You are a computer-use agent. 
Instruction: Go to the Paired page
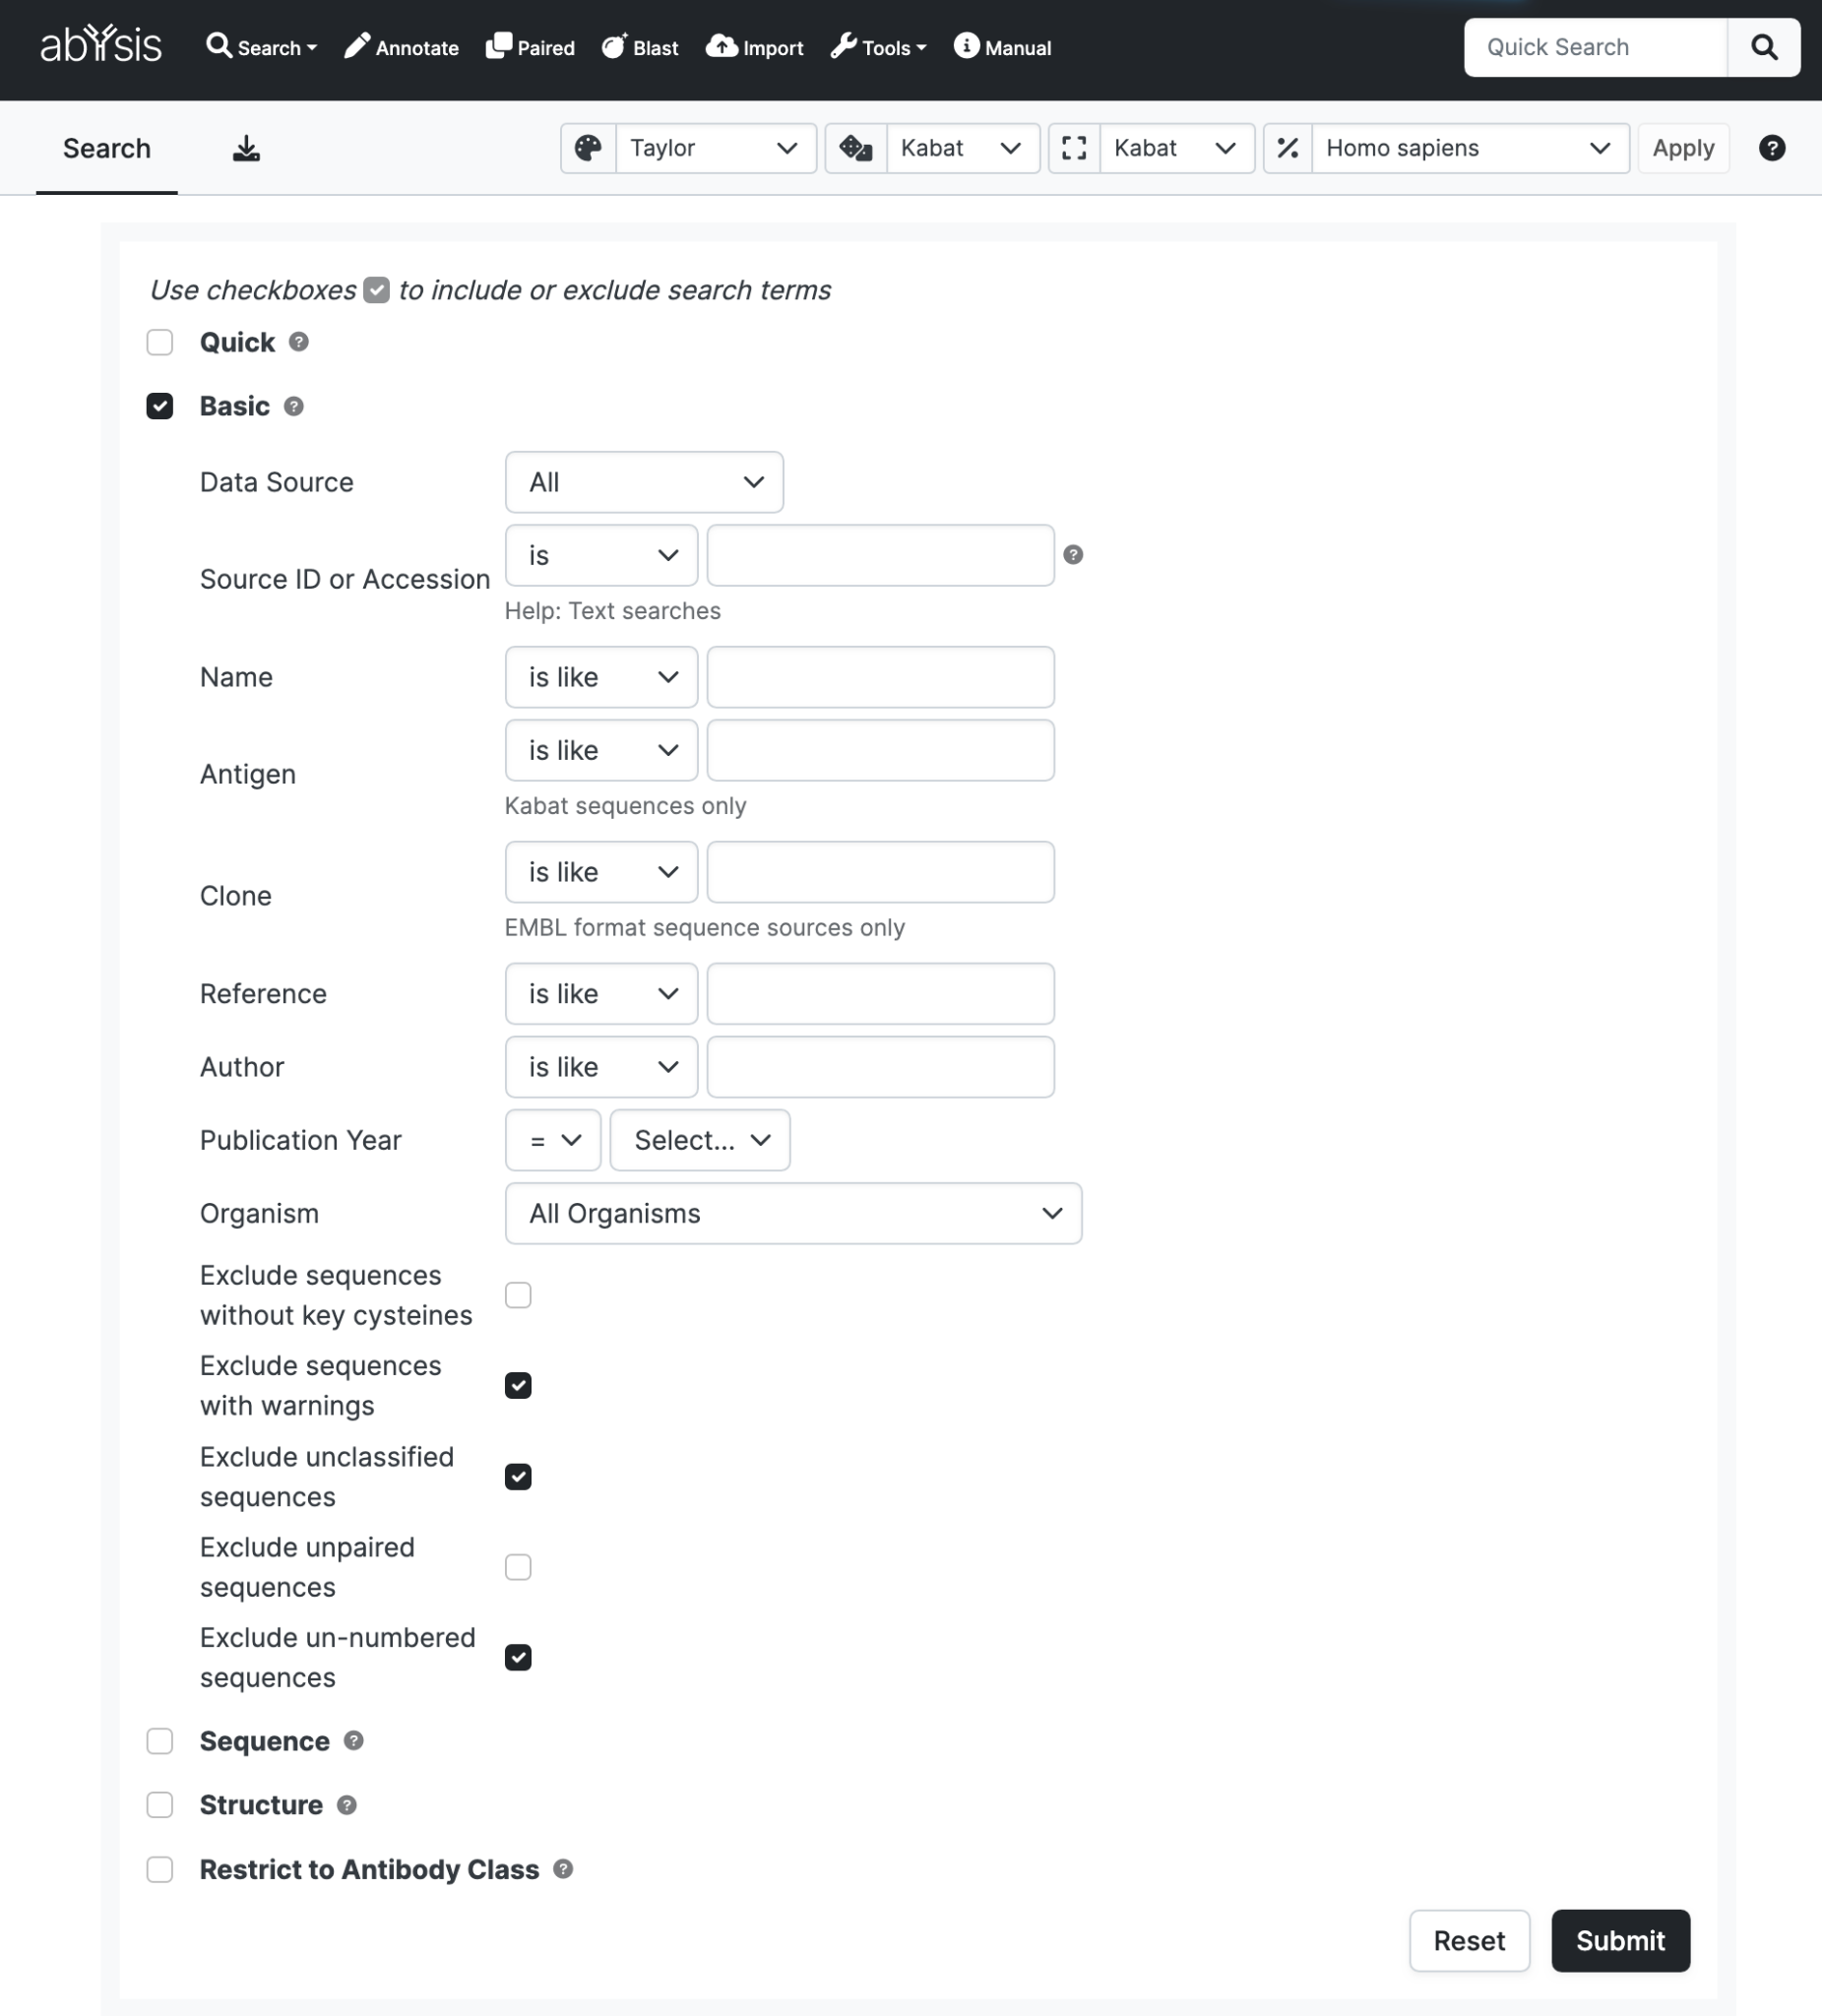(x=530, y=47)
